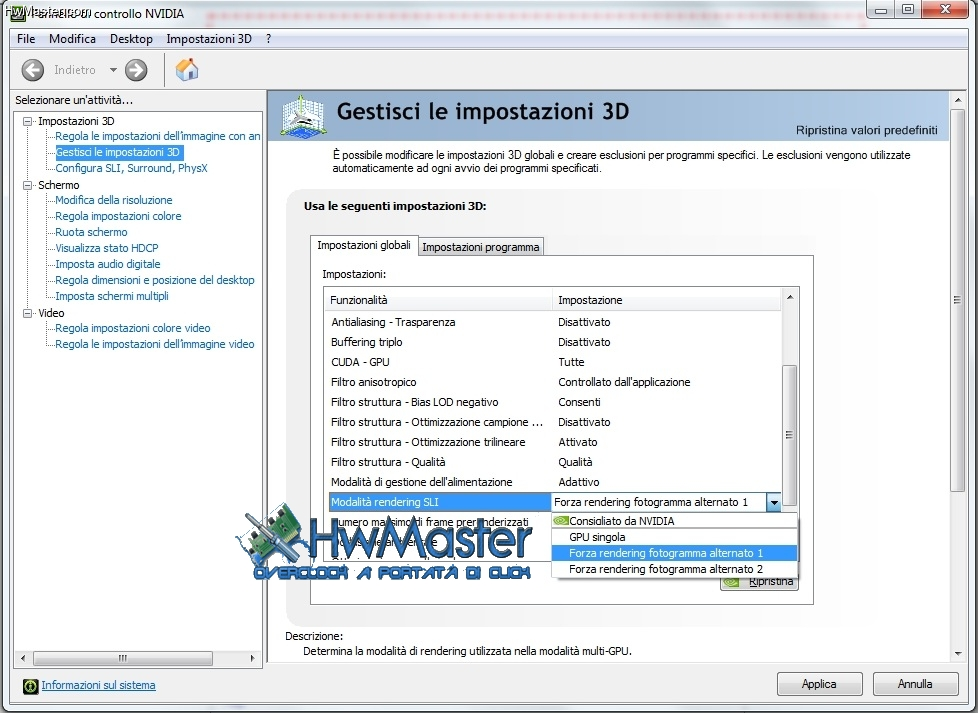
Task: Choose GPU singola option
Action: point(674,537)
